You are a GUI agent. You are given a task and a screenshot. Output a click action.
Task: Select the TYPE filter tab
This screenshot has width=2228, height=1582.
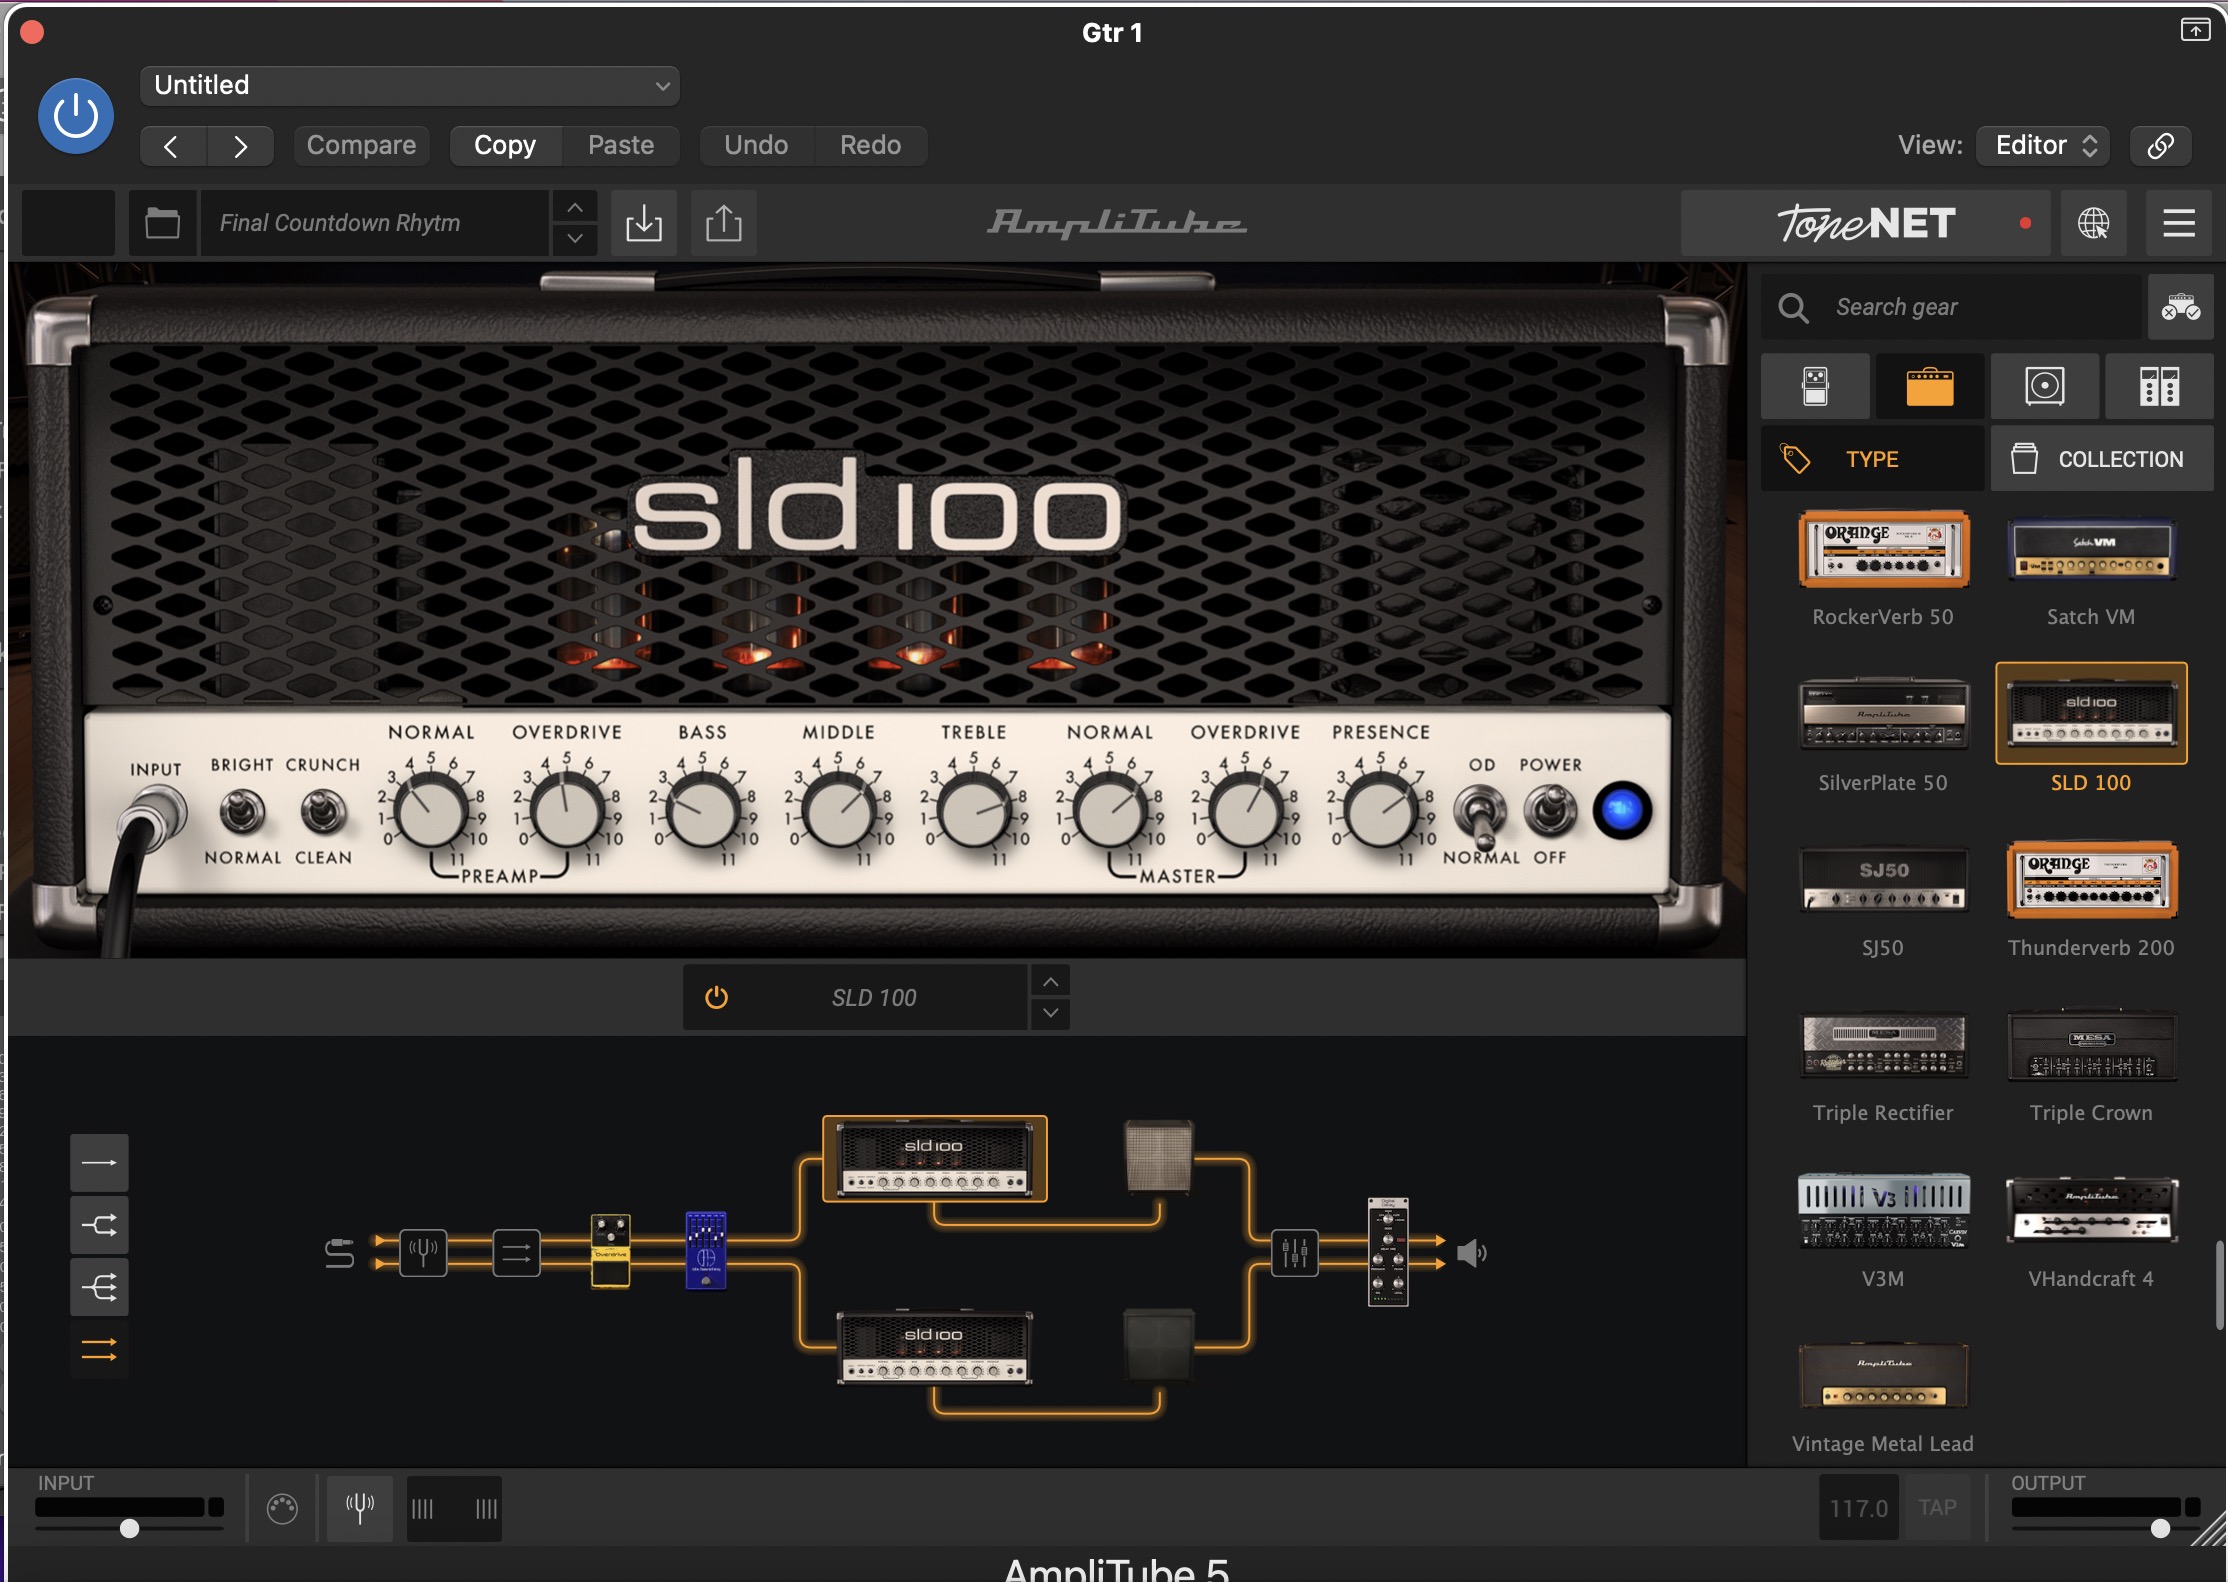(x=1872, y=459)
